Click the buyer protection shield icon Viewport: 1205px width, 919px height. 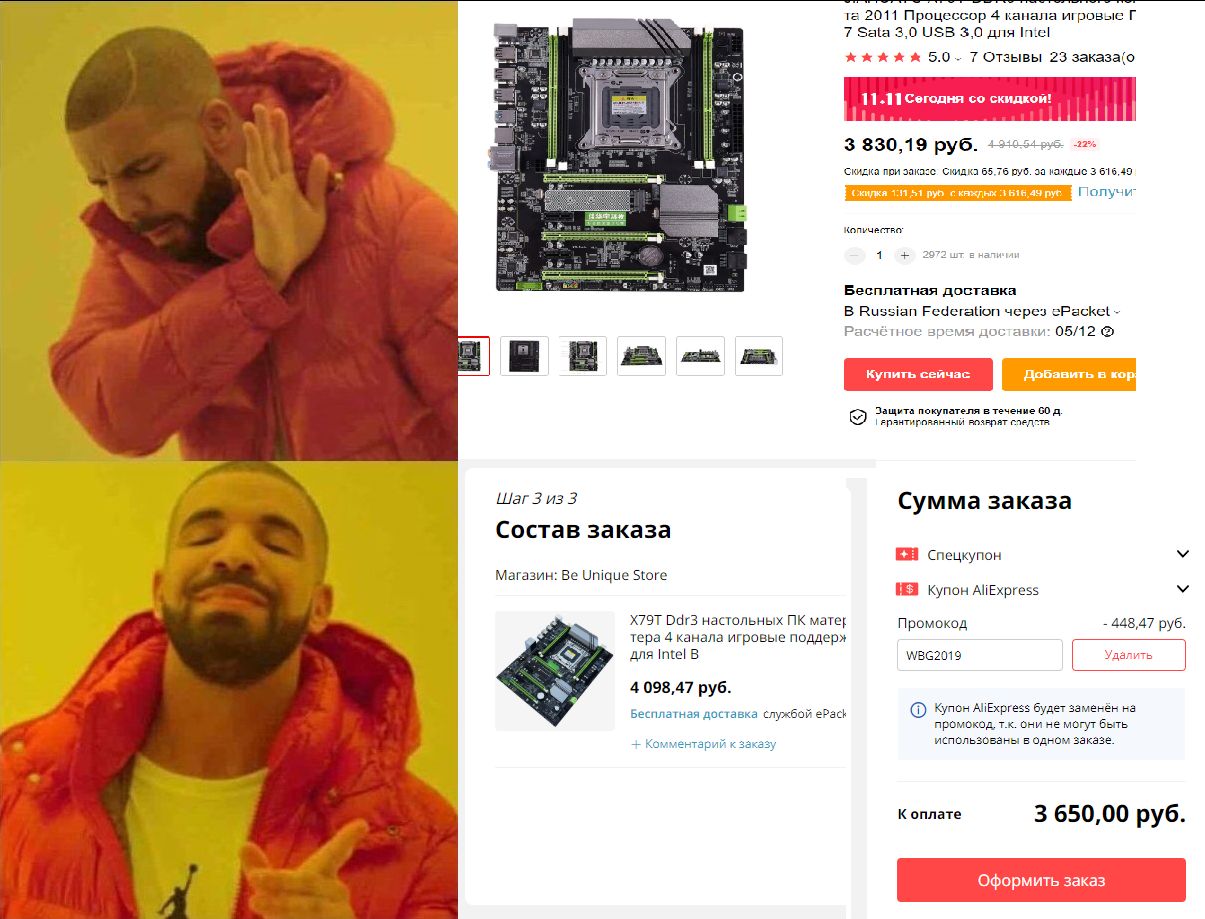(857, 417)
